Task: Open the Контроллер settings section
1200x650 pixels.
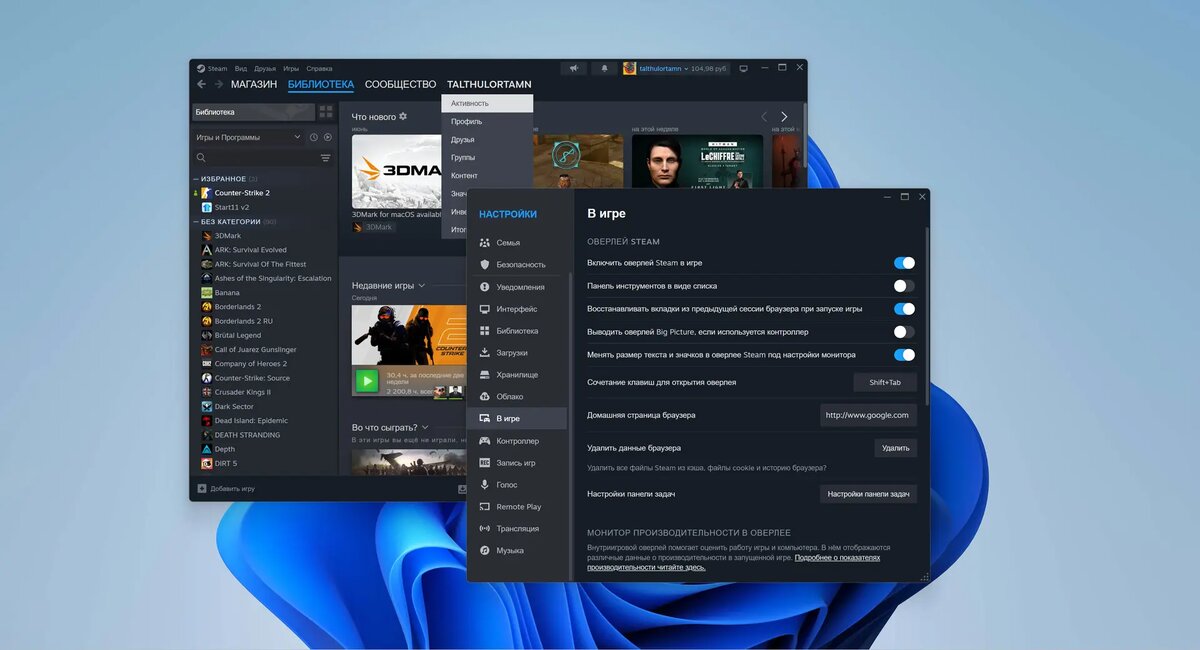Action: pyautogui.click(x=517, y=441)
